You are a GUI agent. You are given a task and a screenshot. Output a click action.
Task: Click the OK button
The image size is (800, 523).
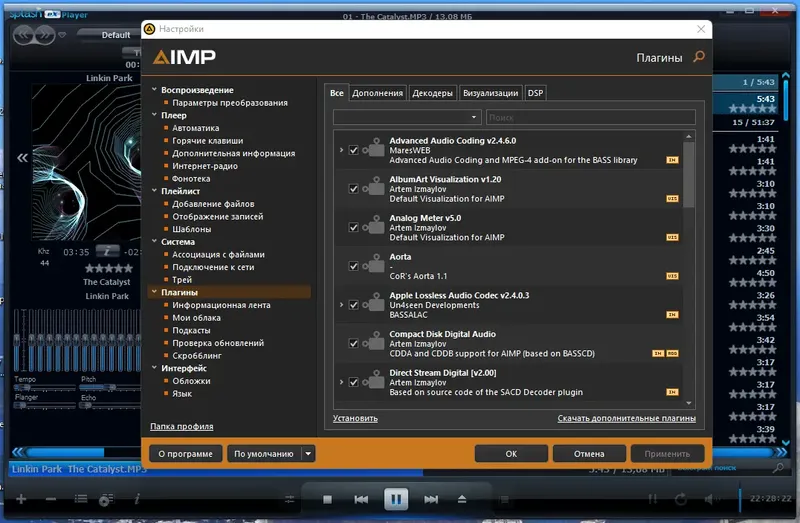click(511, 454)
